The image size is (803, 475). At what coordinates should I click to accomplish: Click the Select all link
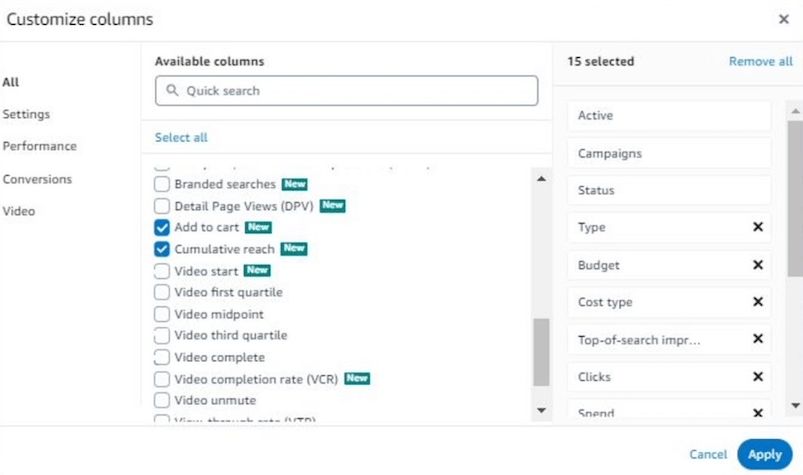point(181,137)
